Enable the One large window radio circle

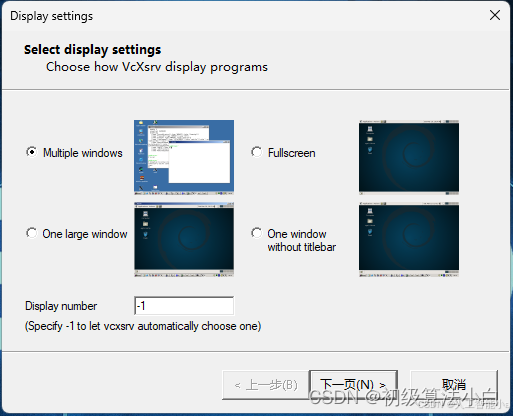point(32,233)
